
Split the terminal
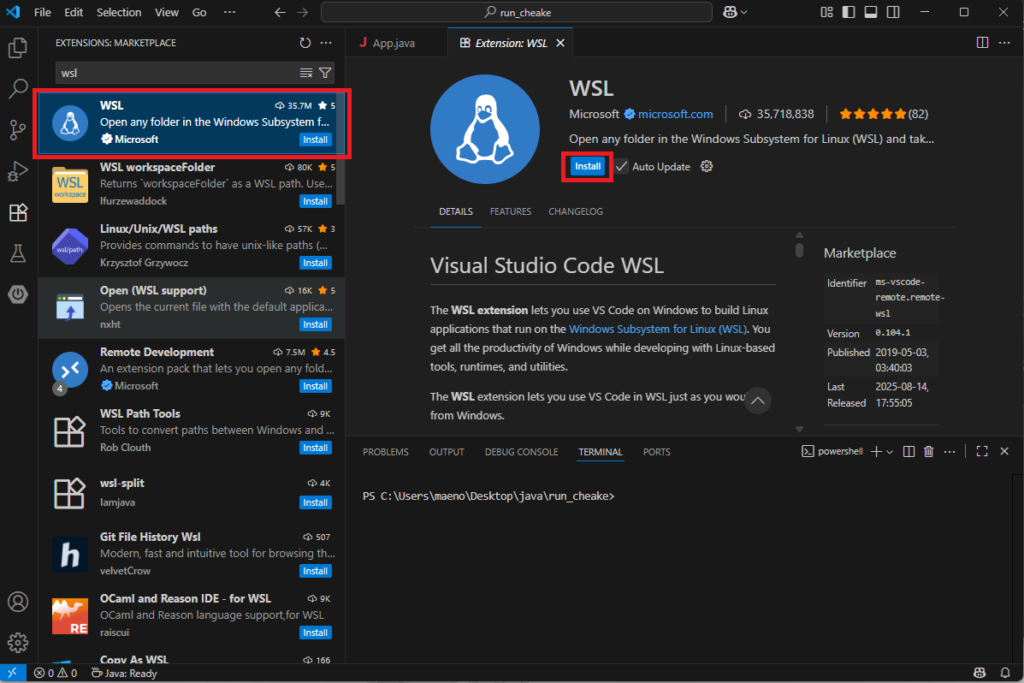click(908, 452)
